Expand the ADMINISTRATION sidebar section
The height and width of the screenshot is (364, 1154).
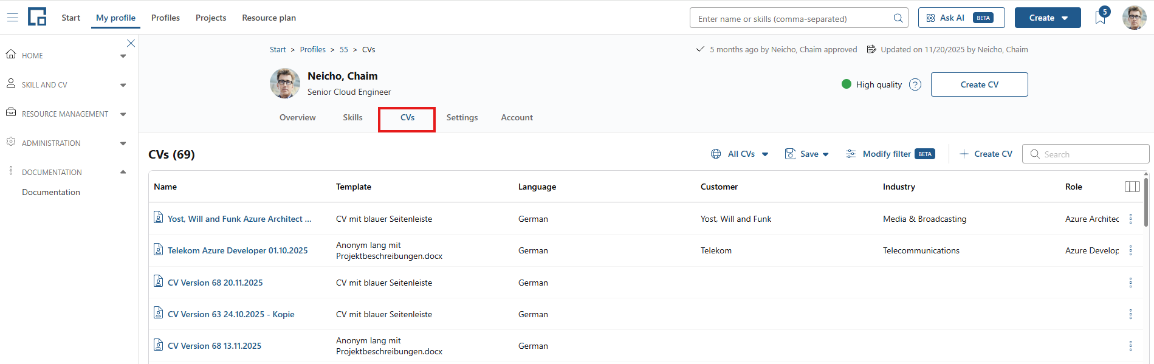point(123,143)
